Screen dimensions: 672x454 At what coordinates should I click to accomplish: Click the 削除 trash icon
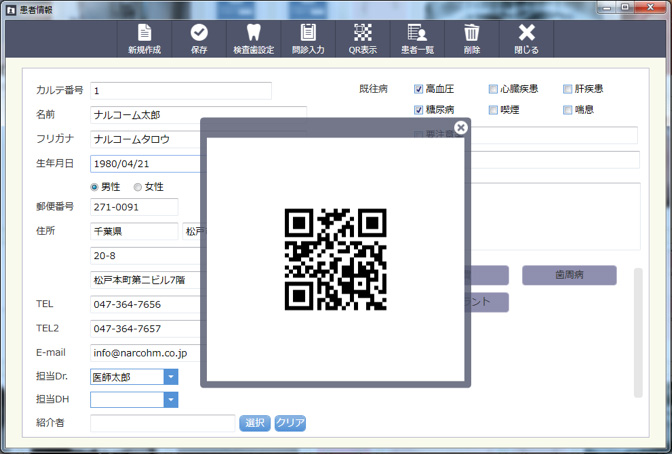point(471,39)
